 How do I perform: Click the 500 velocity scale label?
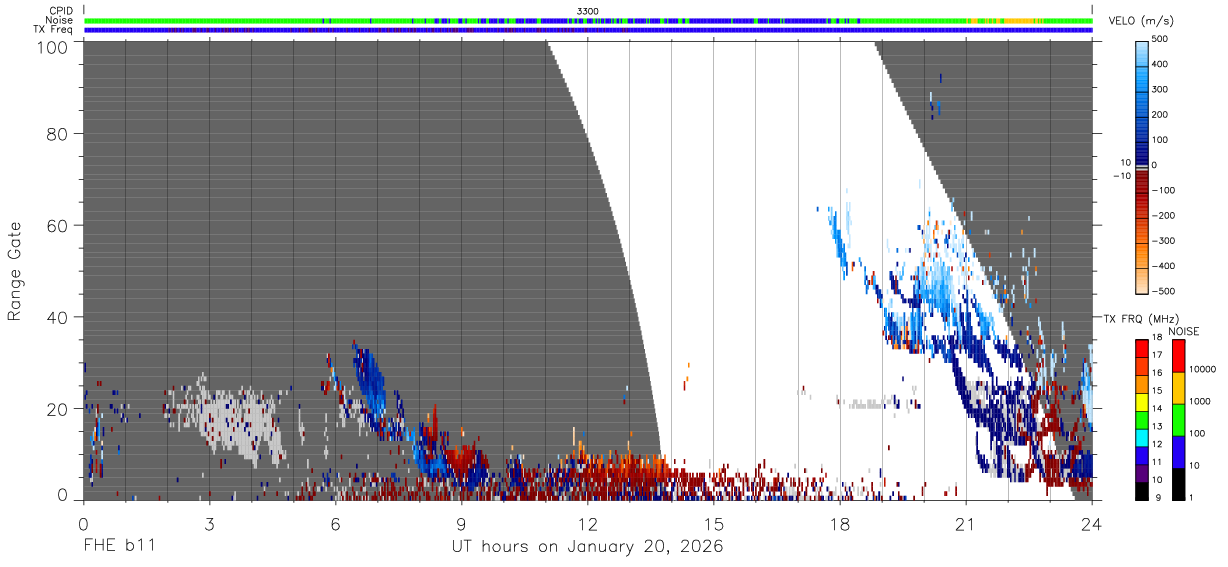pyautogui.click(x=1162, y=40)
